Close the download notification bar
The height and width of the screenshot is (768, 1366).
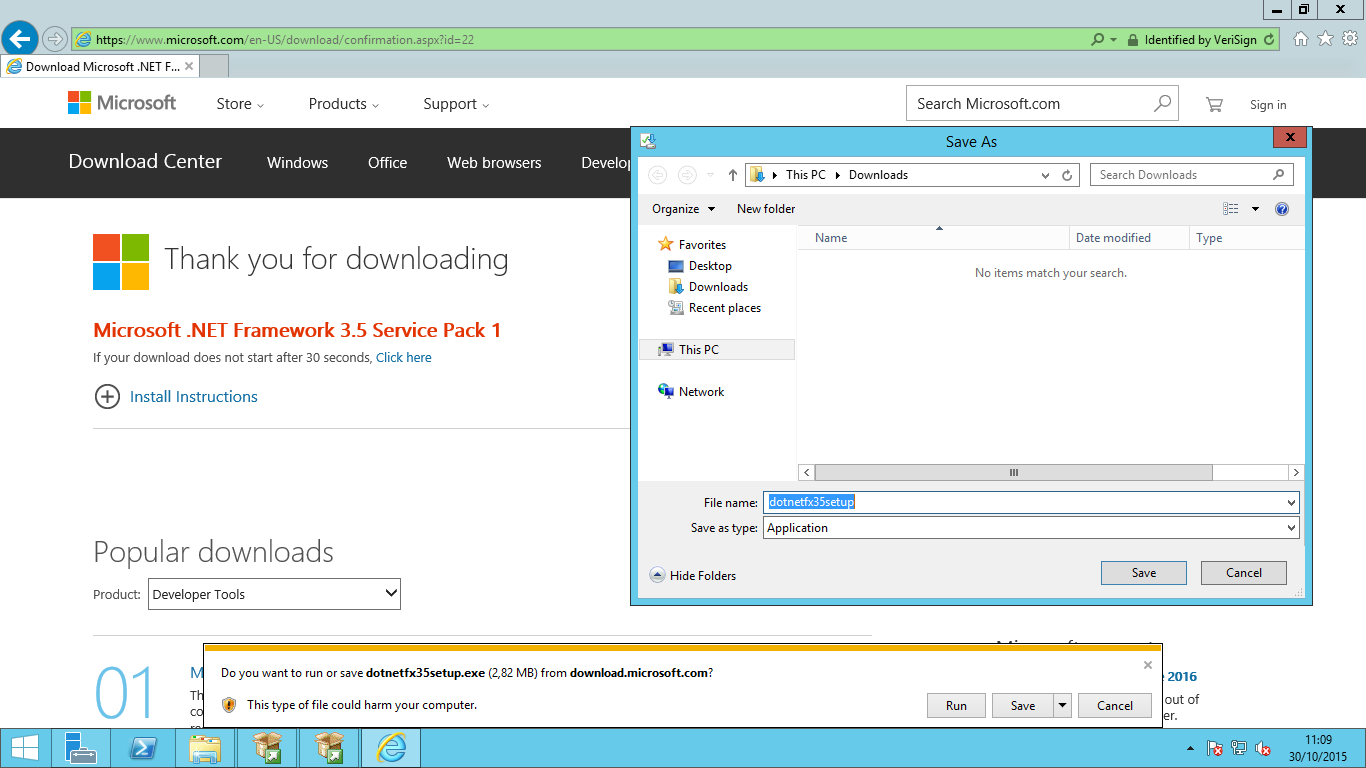pyautogui.click(x=1148, y=665)
